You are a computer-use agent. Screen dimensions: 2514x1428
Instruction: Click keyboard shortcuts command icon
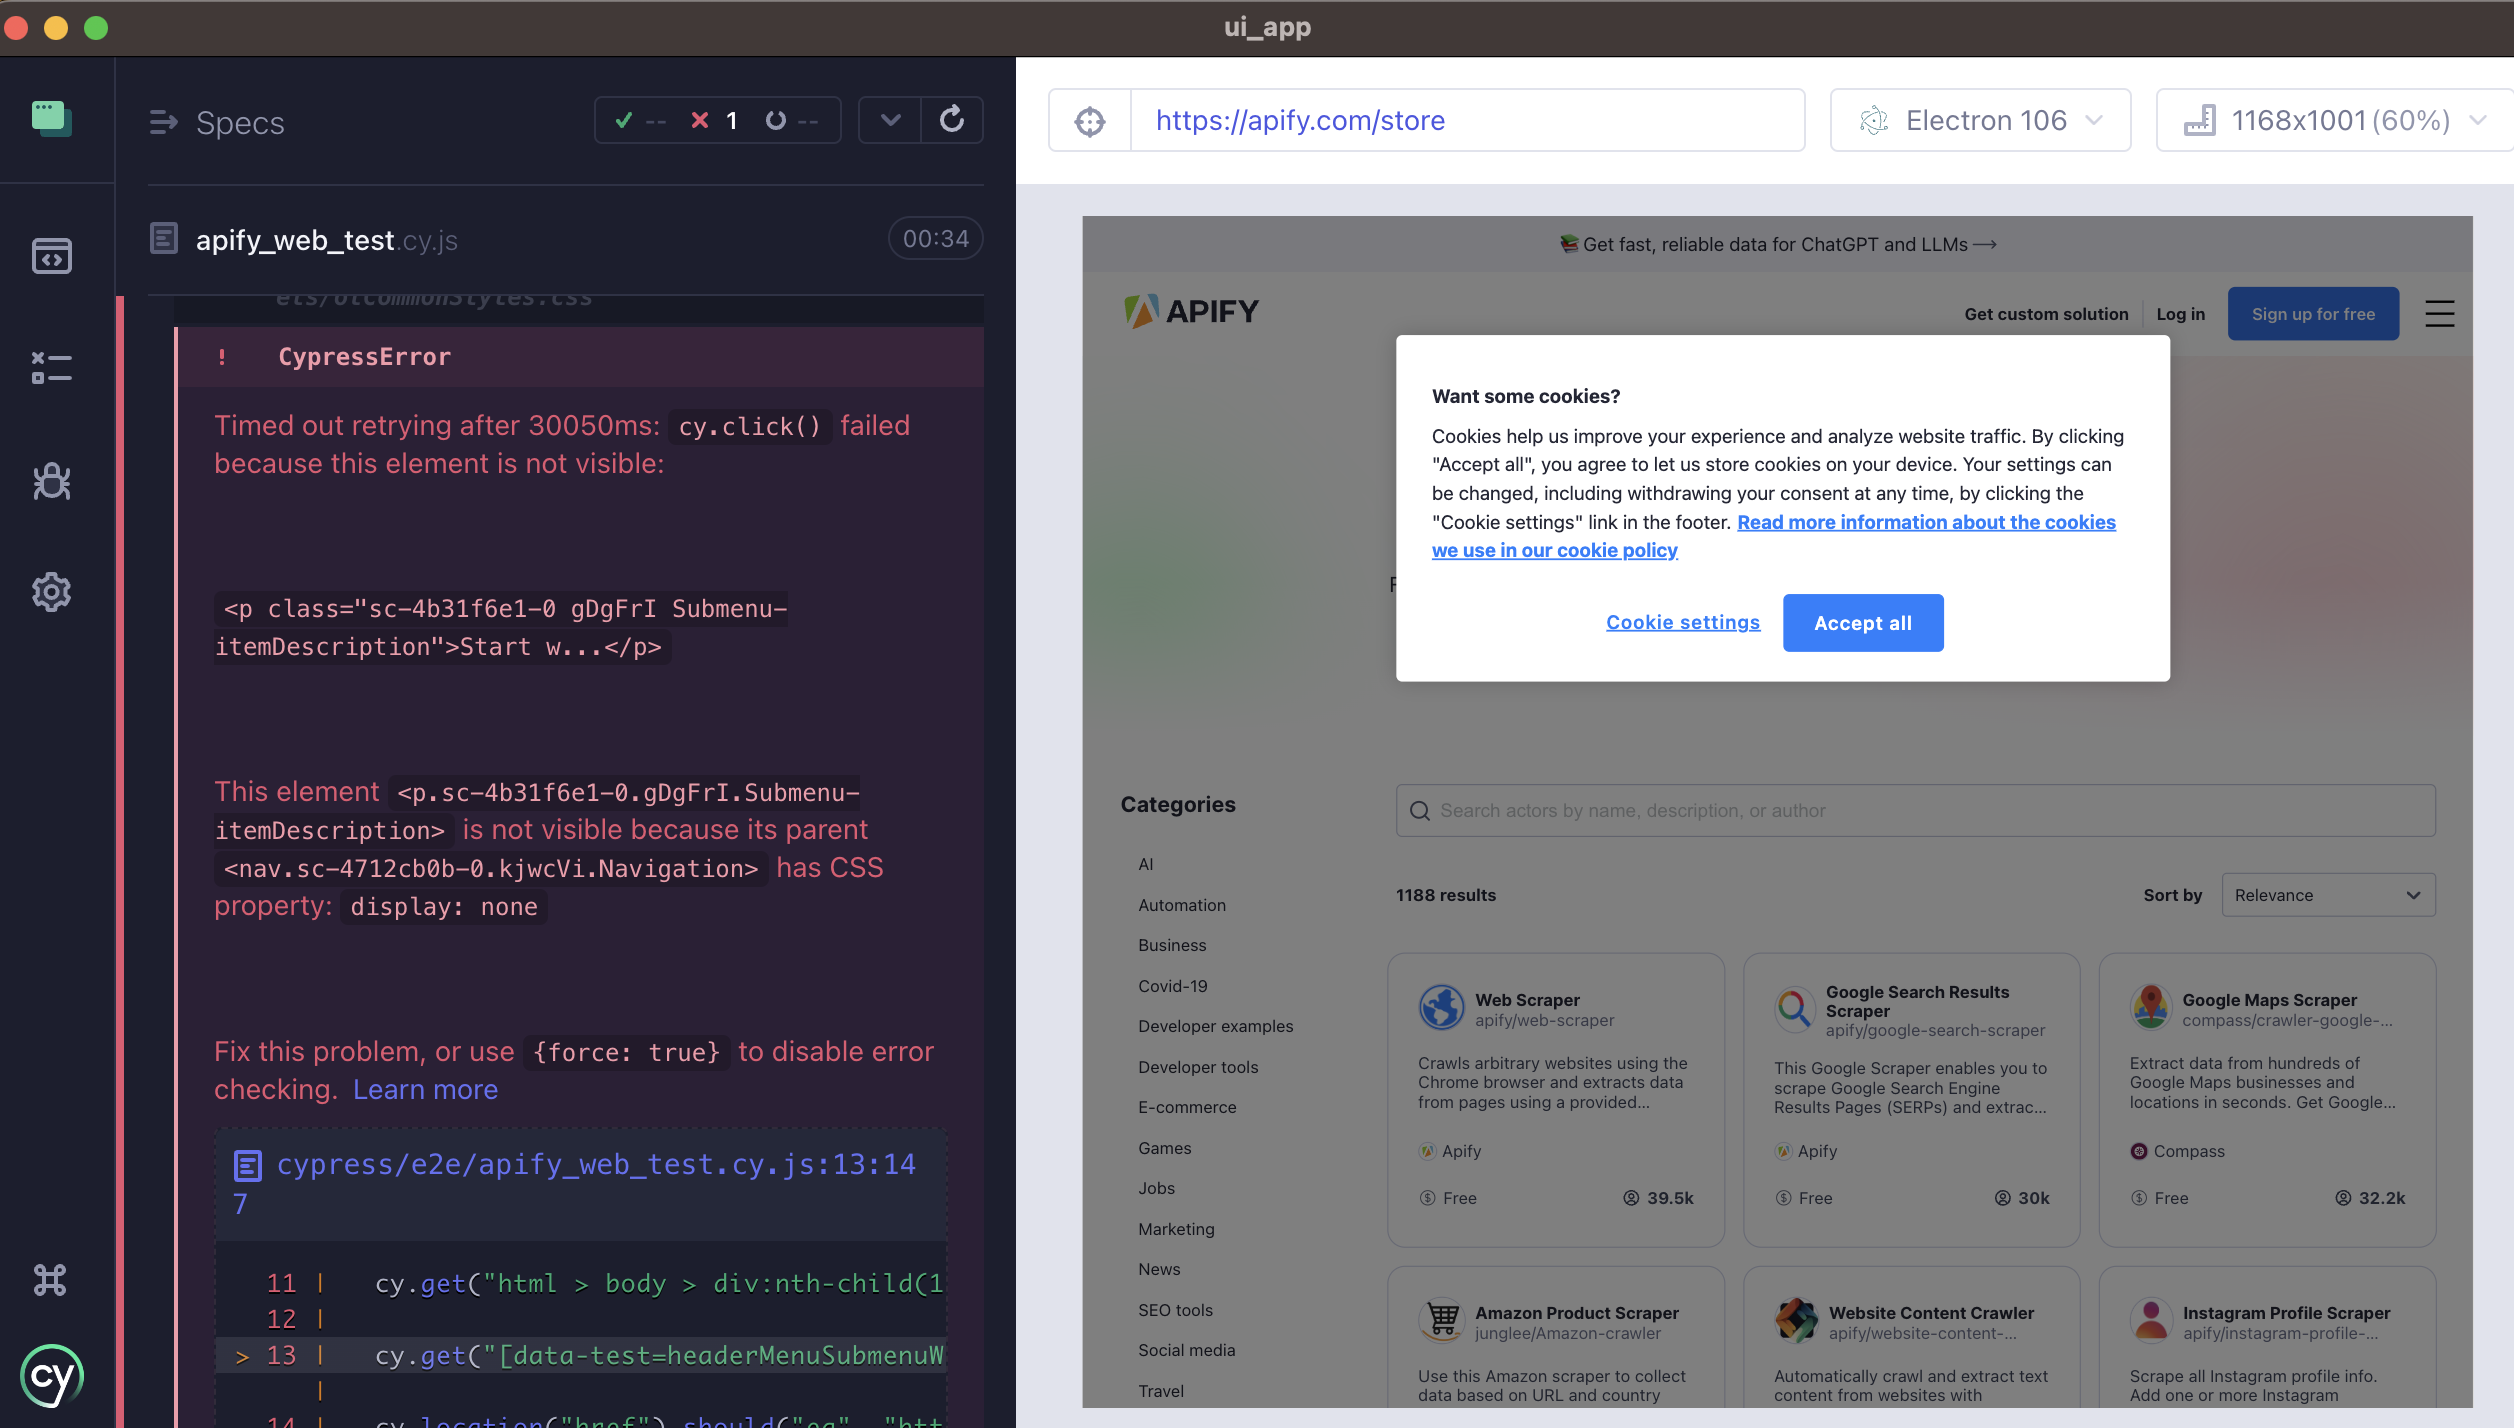50,1280
